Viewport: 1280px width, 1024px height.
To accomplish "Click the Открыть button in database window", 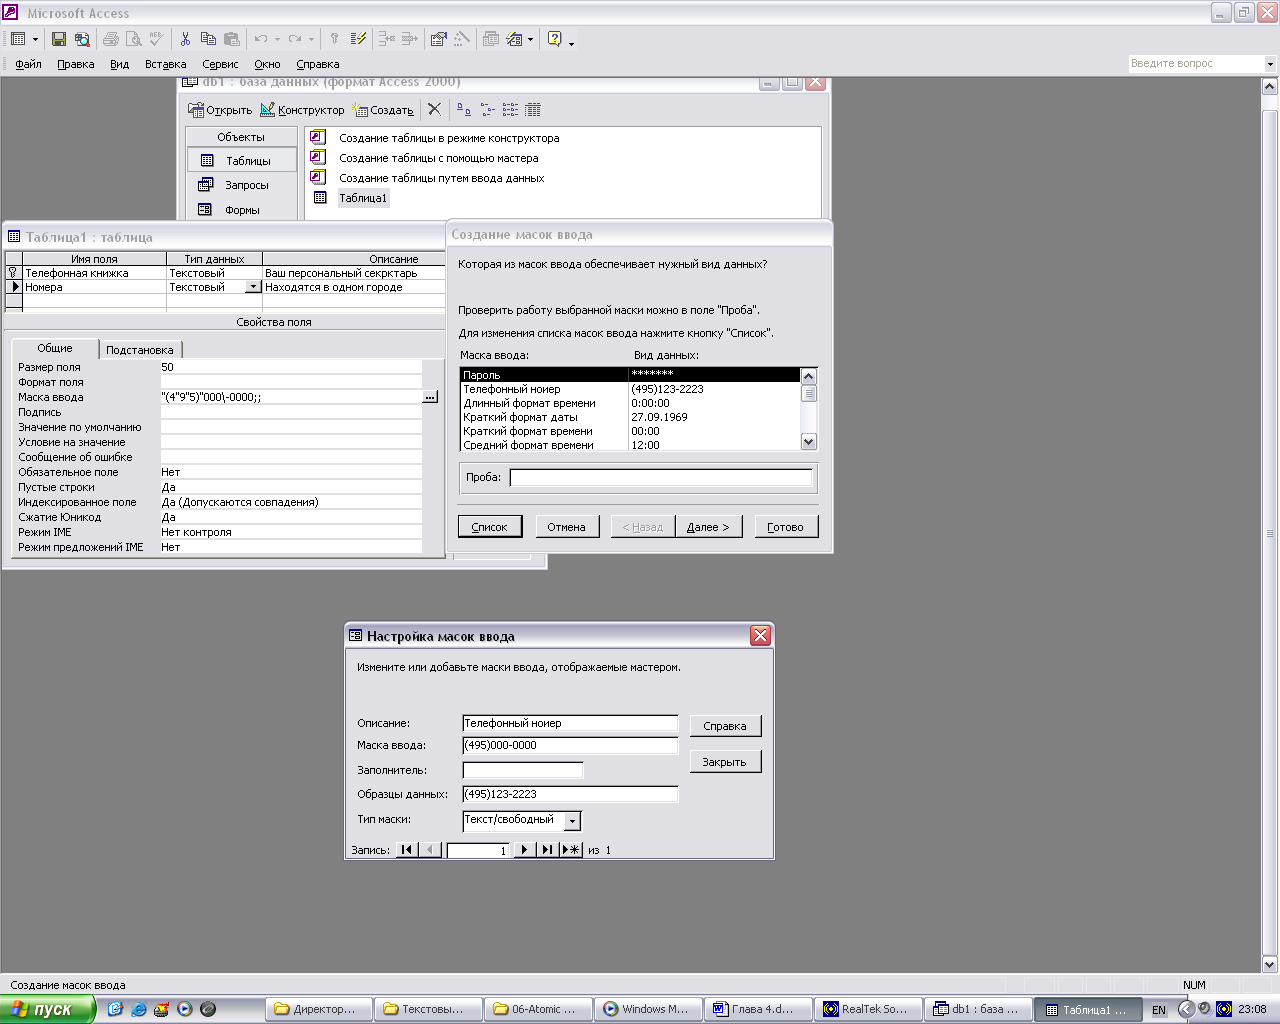I will [221, 110].
